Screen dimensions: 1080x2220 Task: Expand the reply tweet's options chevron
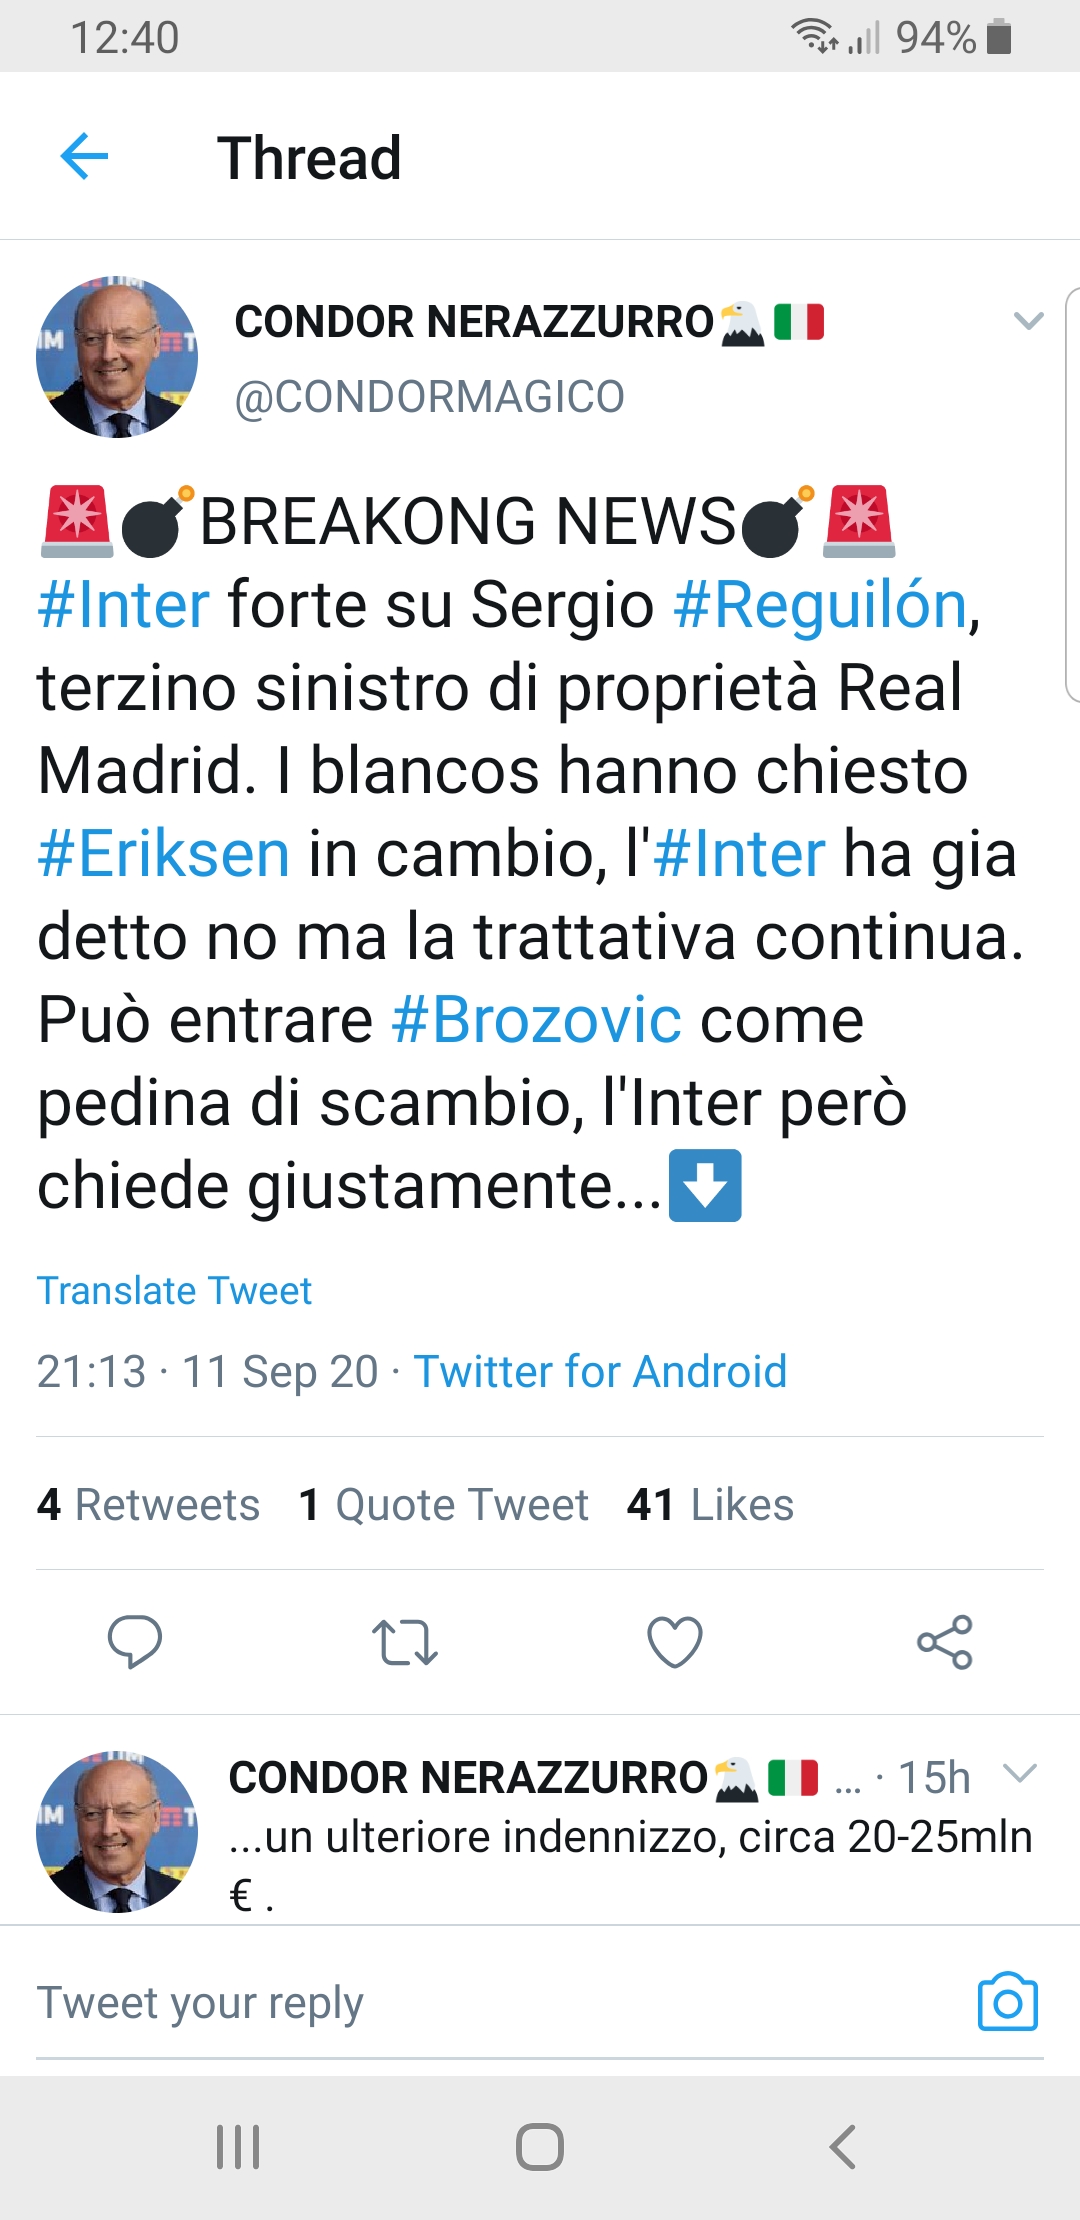[1020, 1774]
